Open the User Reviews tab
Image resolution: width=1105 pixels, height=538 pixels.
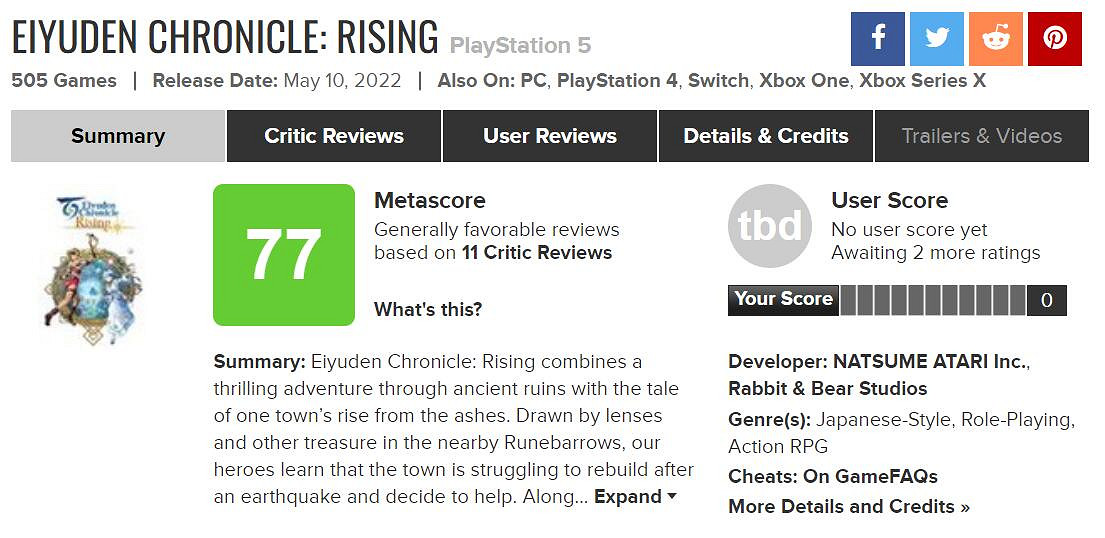(x=550, y=136)
